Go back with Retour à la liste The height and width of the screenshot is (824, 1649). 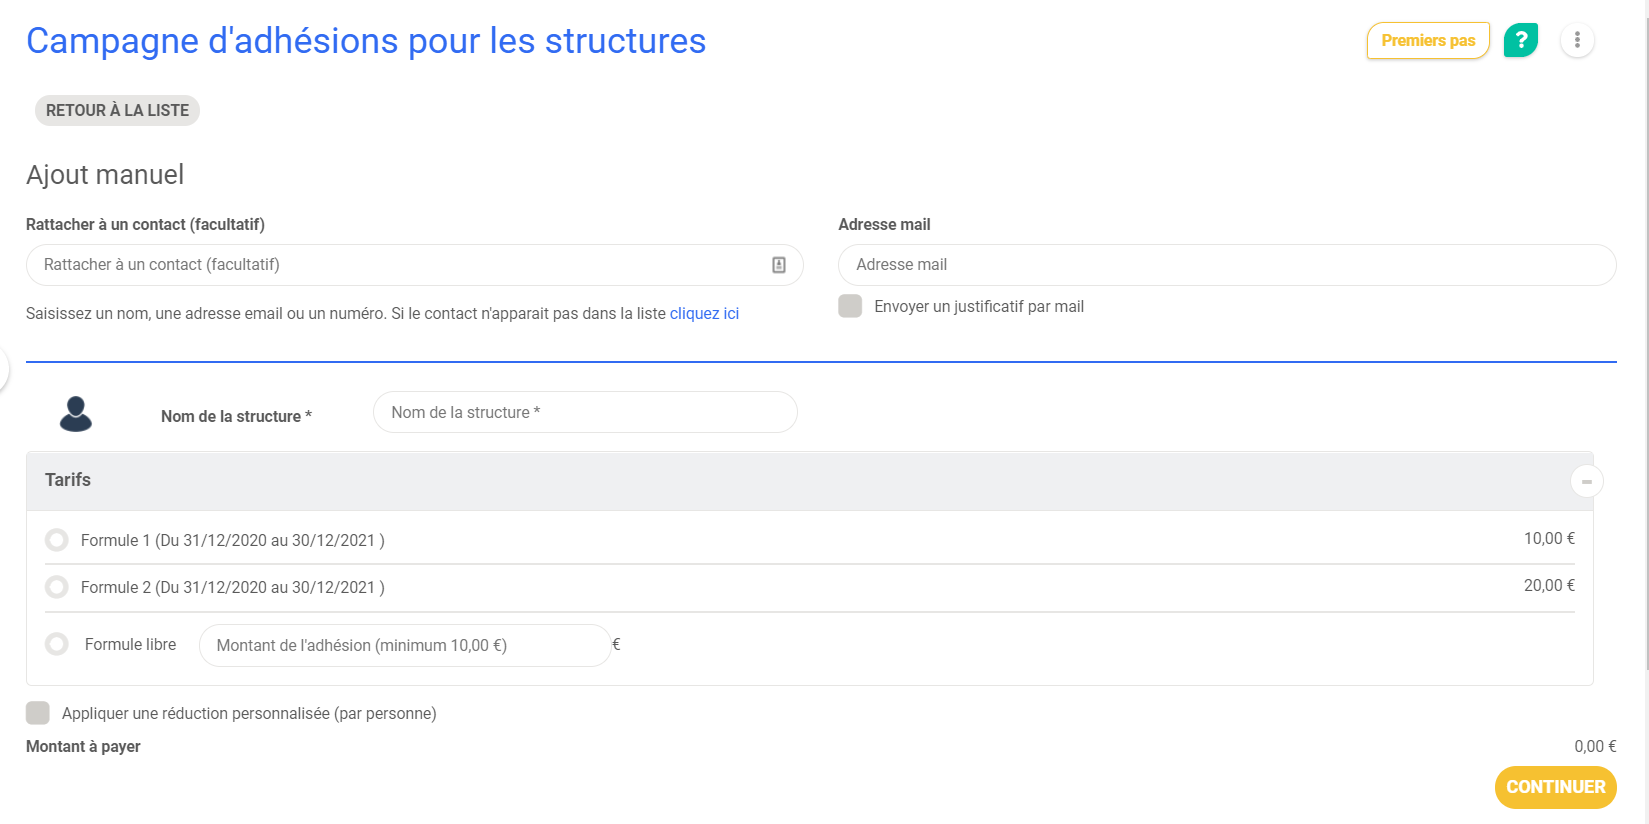117,110
